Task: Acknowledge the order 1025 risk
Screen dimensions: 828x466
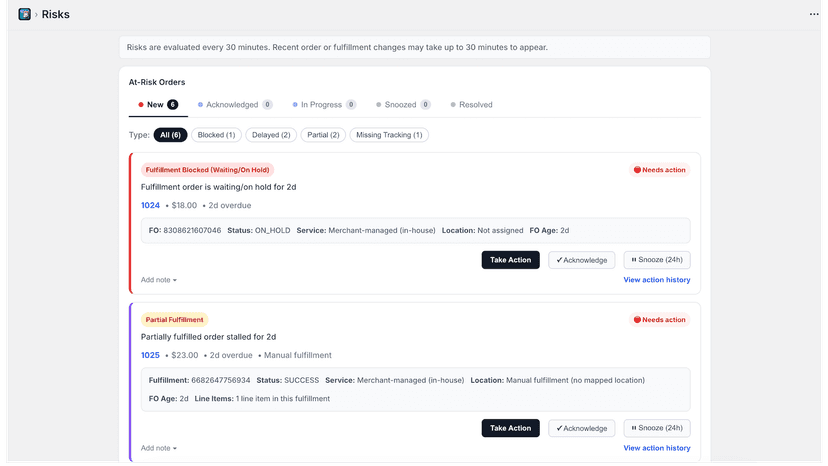Action: coord(581,428)
